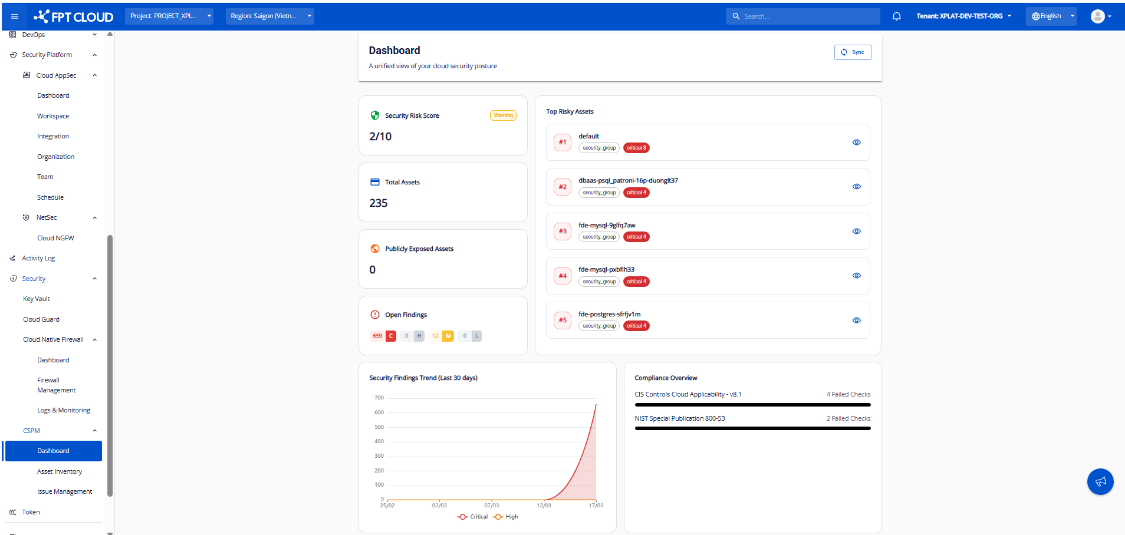Image resolution: width=1125 pixels, height=535 pixels.
Task: Click the Total Assets card icon
Action: 375,182
